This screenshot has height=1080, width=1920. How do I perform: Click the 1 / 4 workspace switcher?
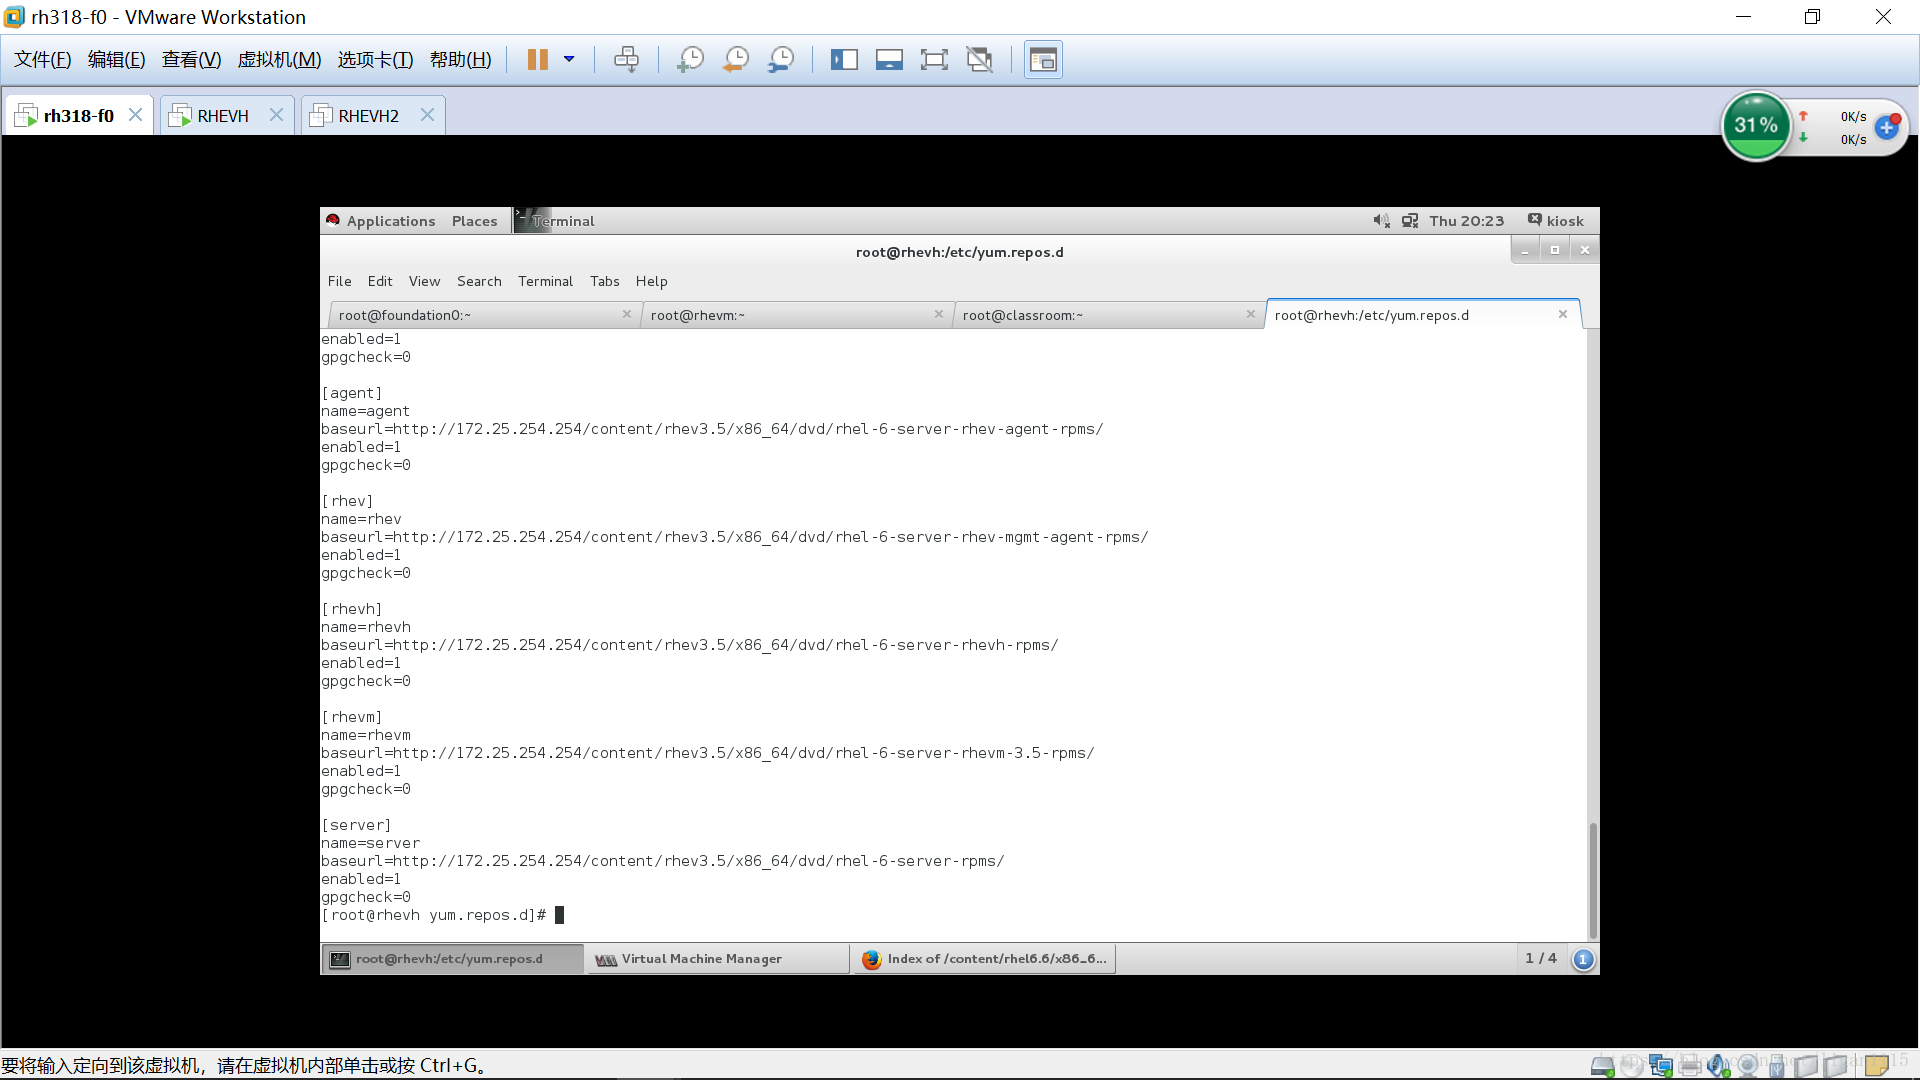click(x=1541, y=959)
